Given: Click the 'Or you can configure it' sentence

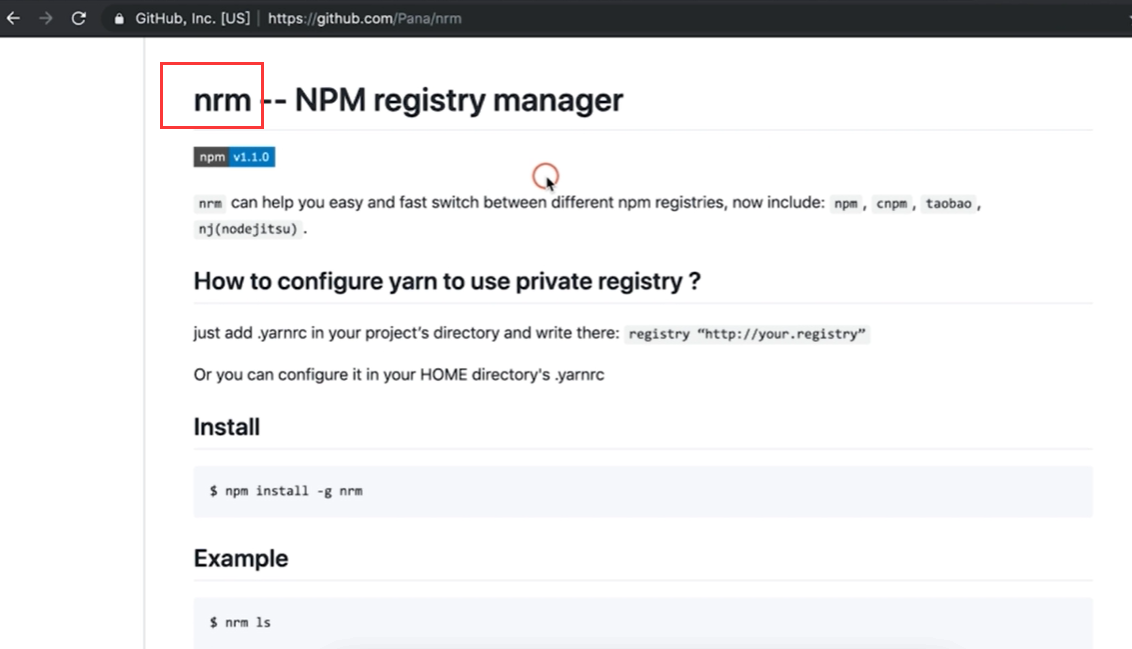Looking at the screenshot, I should point(399,375).
